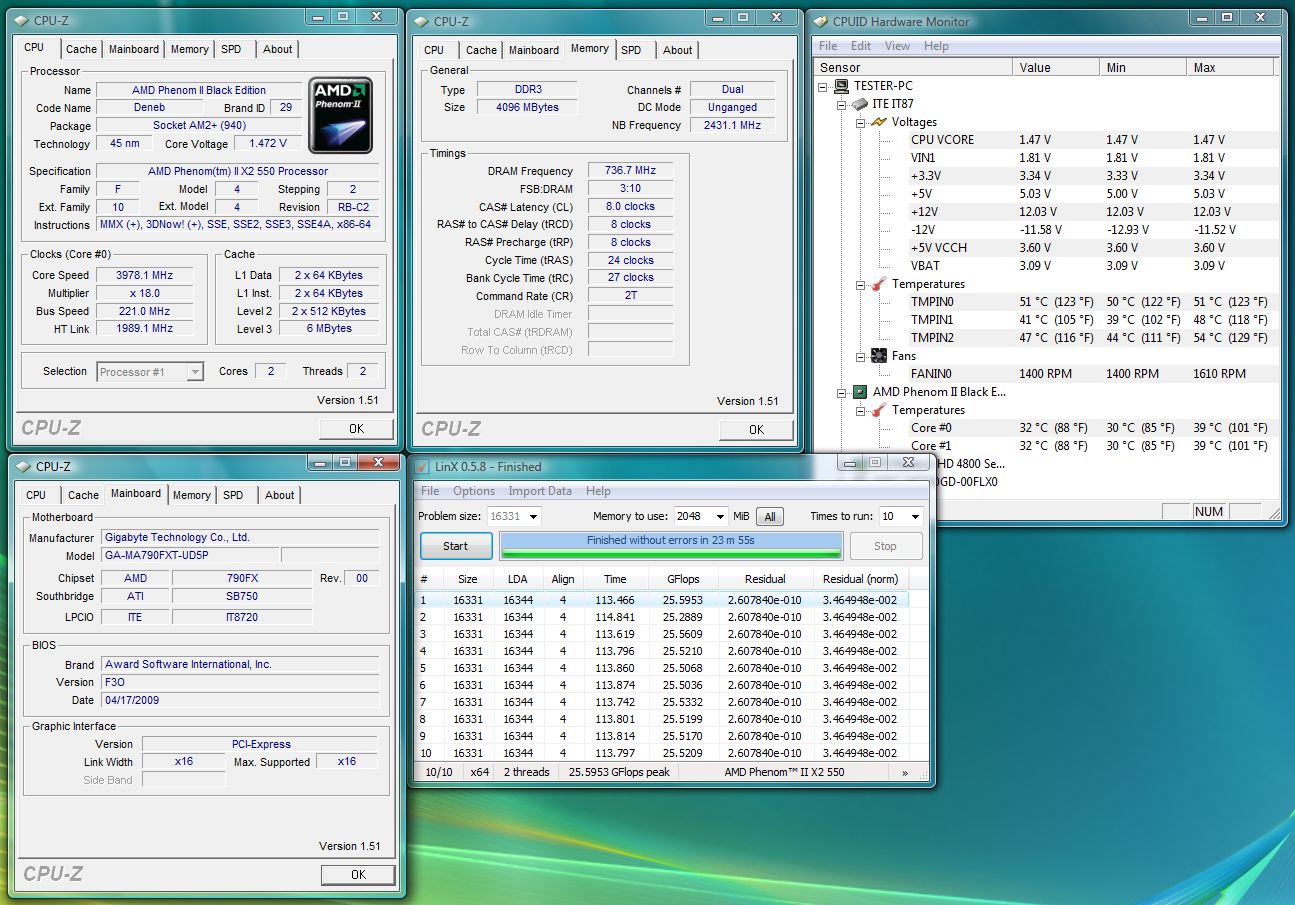Screen dimensions: 1295x905
Task: Click the 25.5953 GFlops peak status entry
Action: [x=619, y=772]
